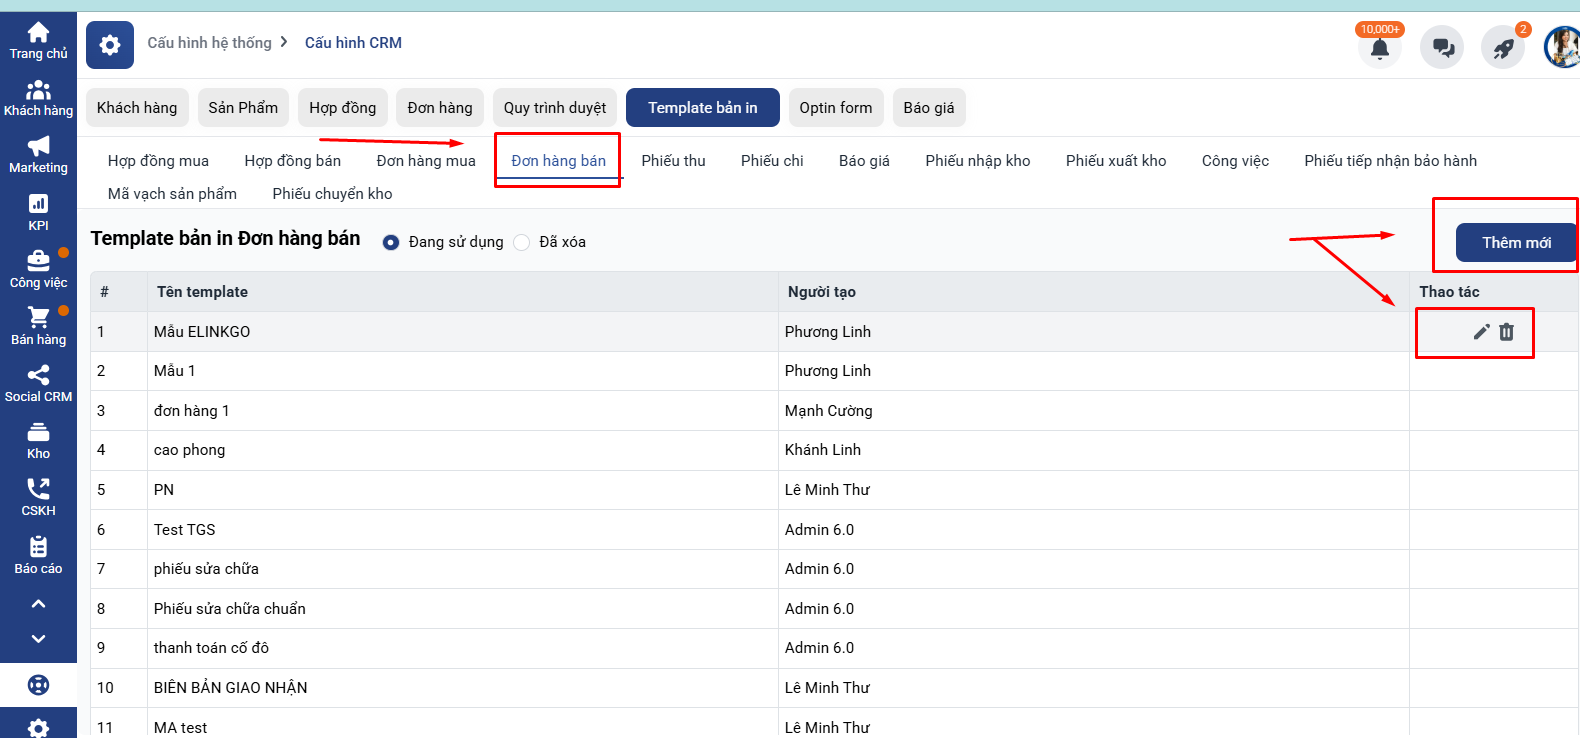Screen dimensions: 1580x738
Task: Open the Quy trình duyệt tab
Action: click(x=555, y=108)
